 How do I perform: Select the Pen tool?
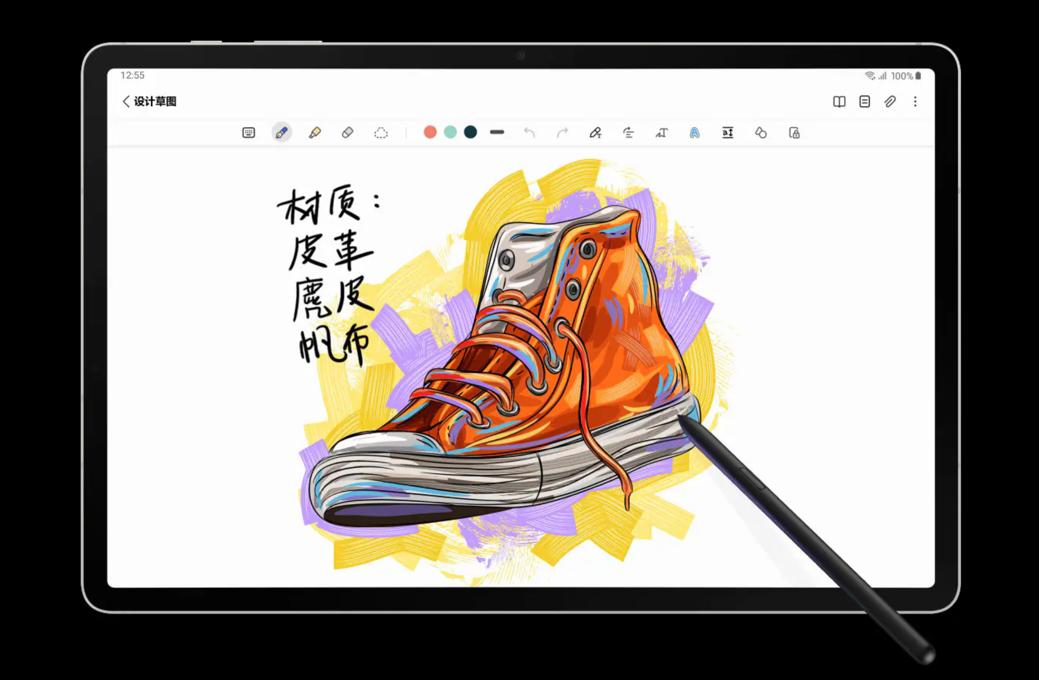coord(282,133)
